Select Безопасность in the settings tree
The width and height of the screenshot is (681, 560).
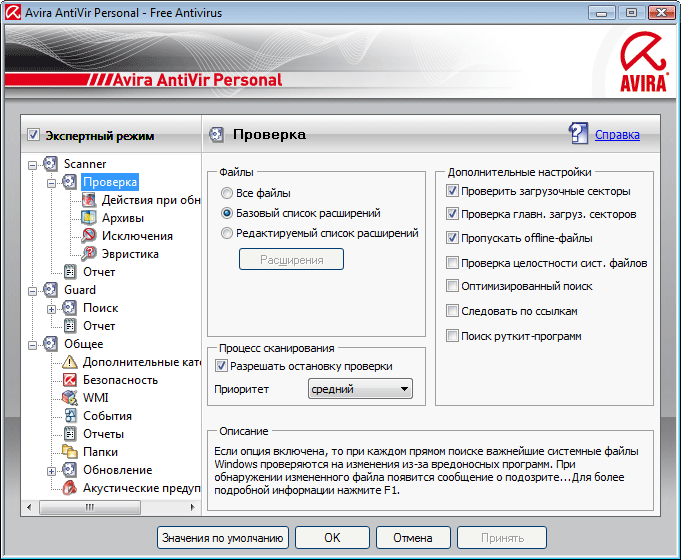120,380
